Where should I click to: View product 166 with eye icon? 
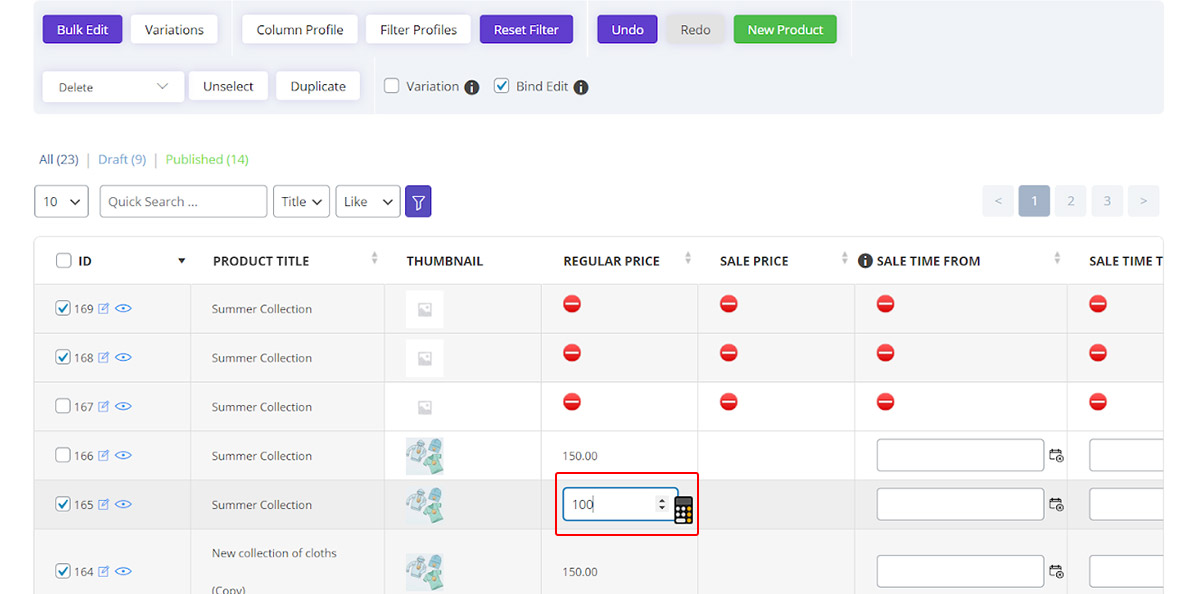point(123,456)
